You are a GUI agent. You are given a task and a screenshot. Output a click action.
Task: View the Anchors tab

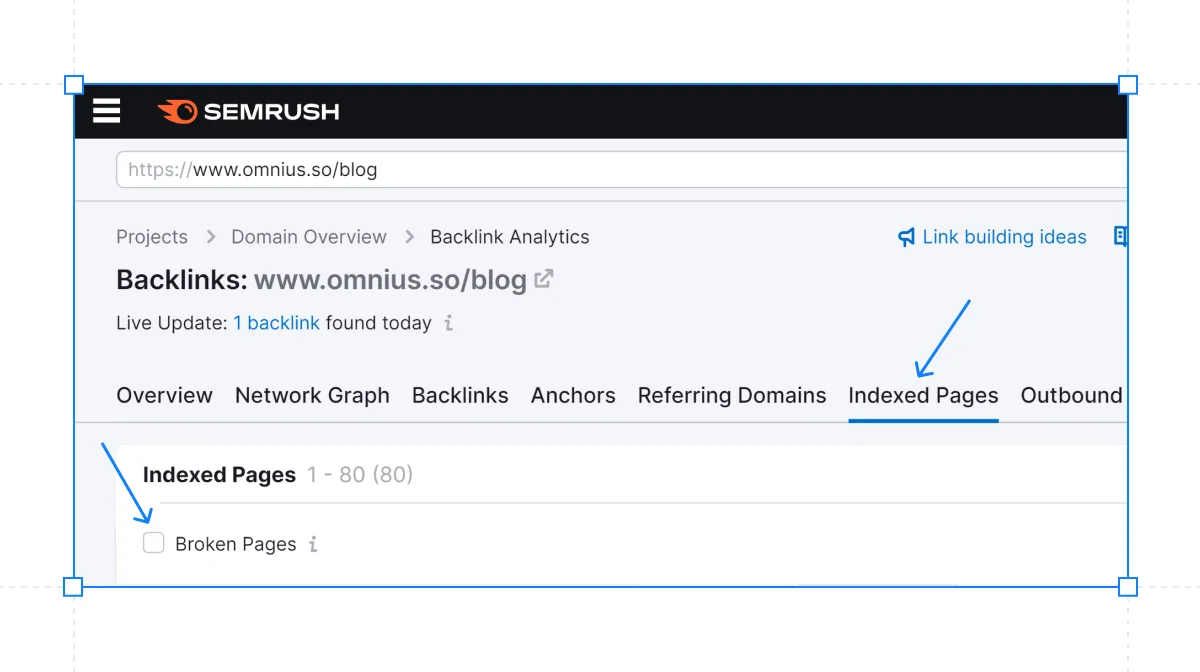[x=573, y=395]
